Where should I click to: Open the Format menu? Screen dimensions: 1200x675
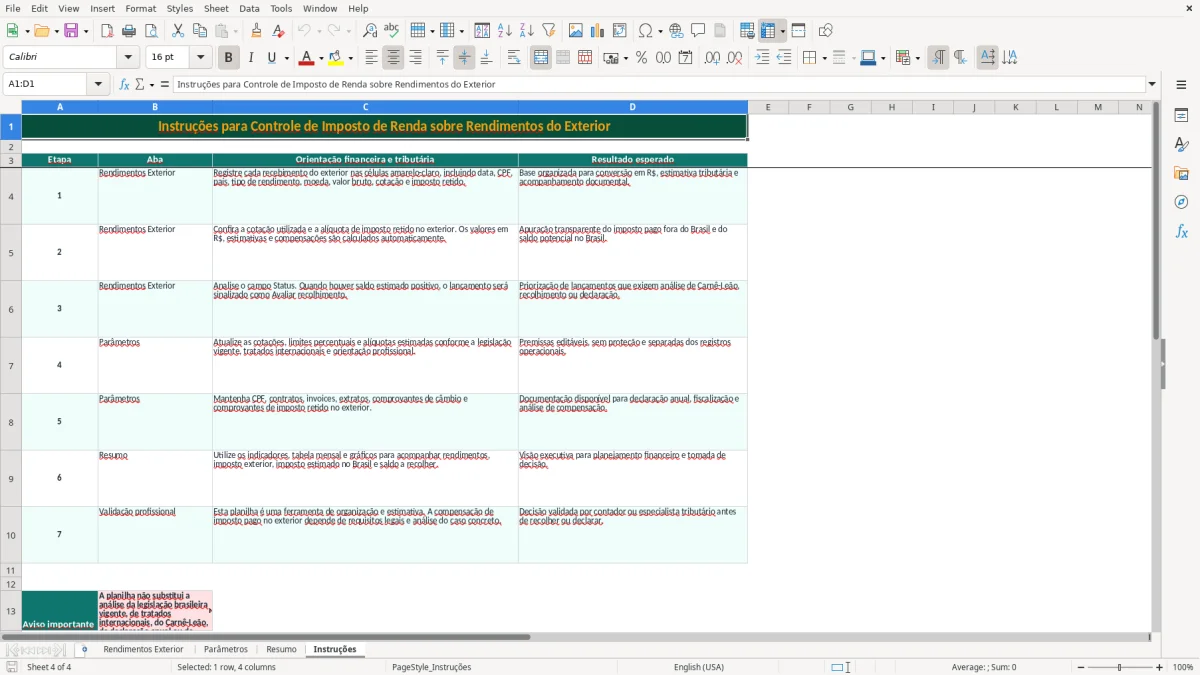point(140,8)
